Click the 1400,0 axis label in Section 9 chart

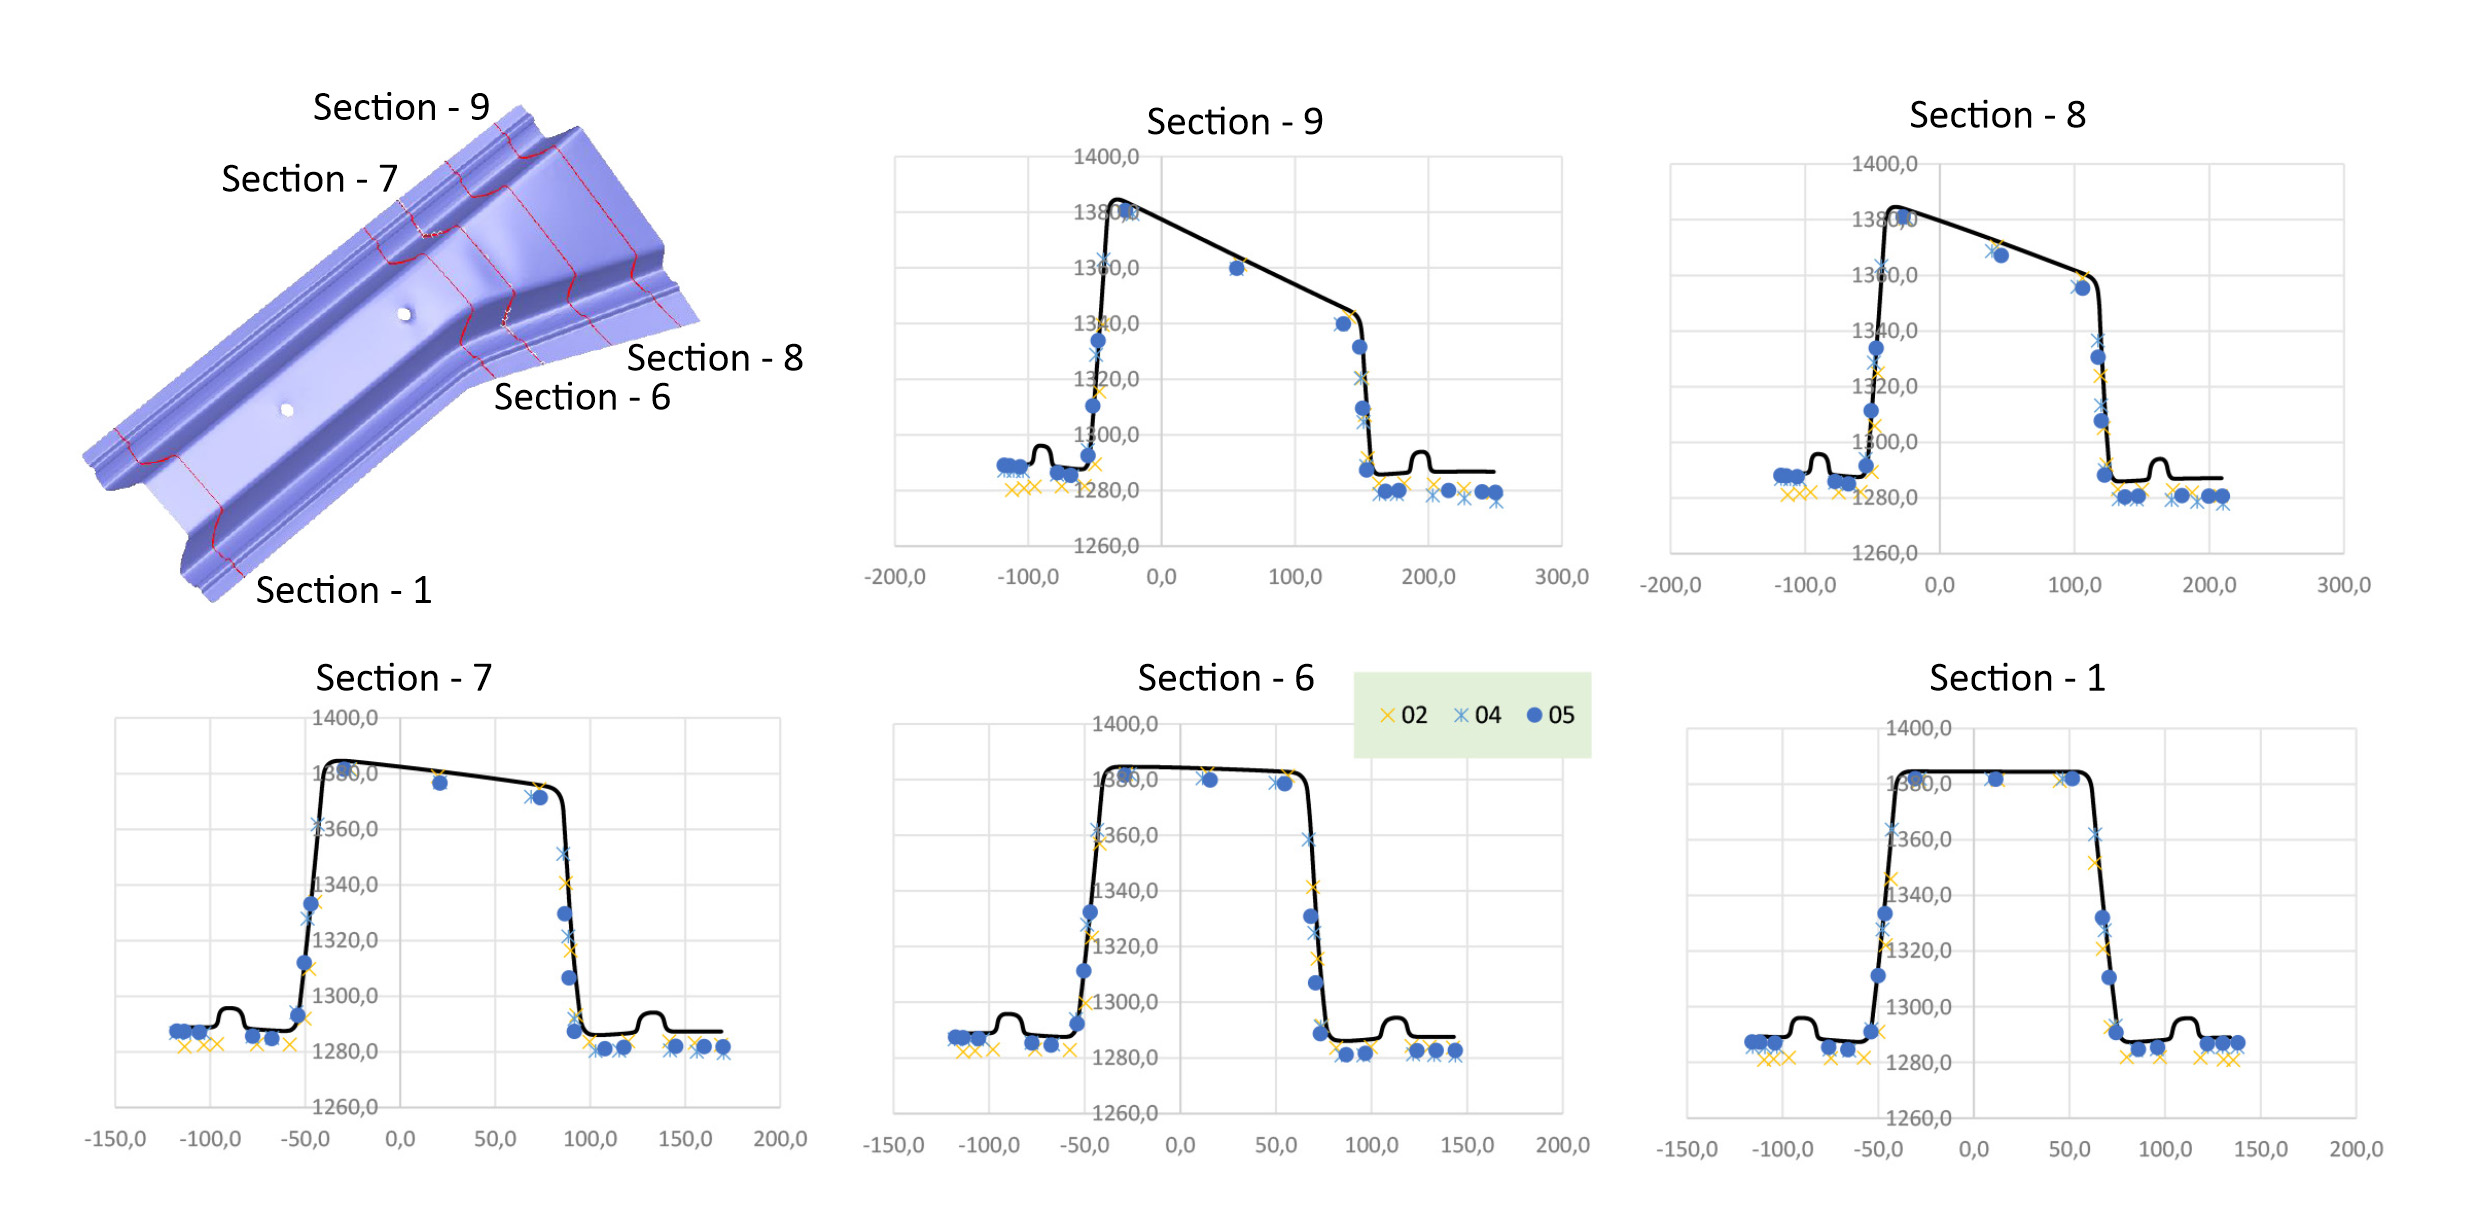(1106, 157)
